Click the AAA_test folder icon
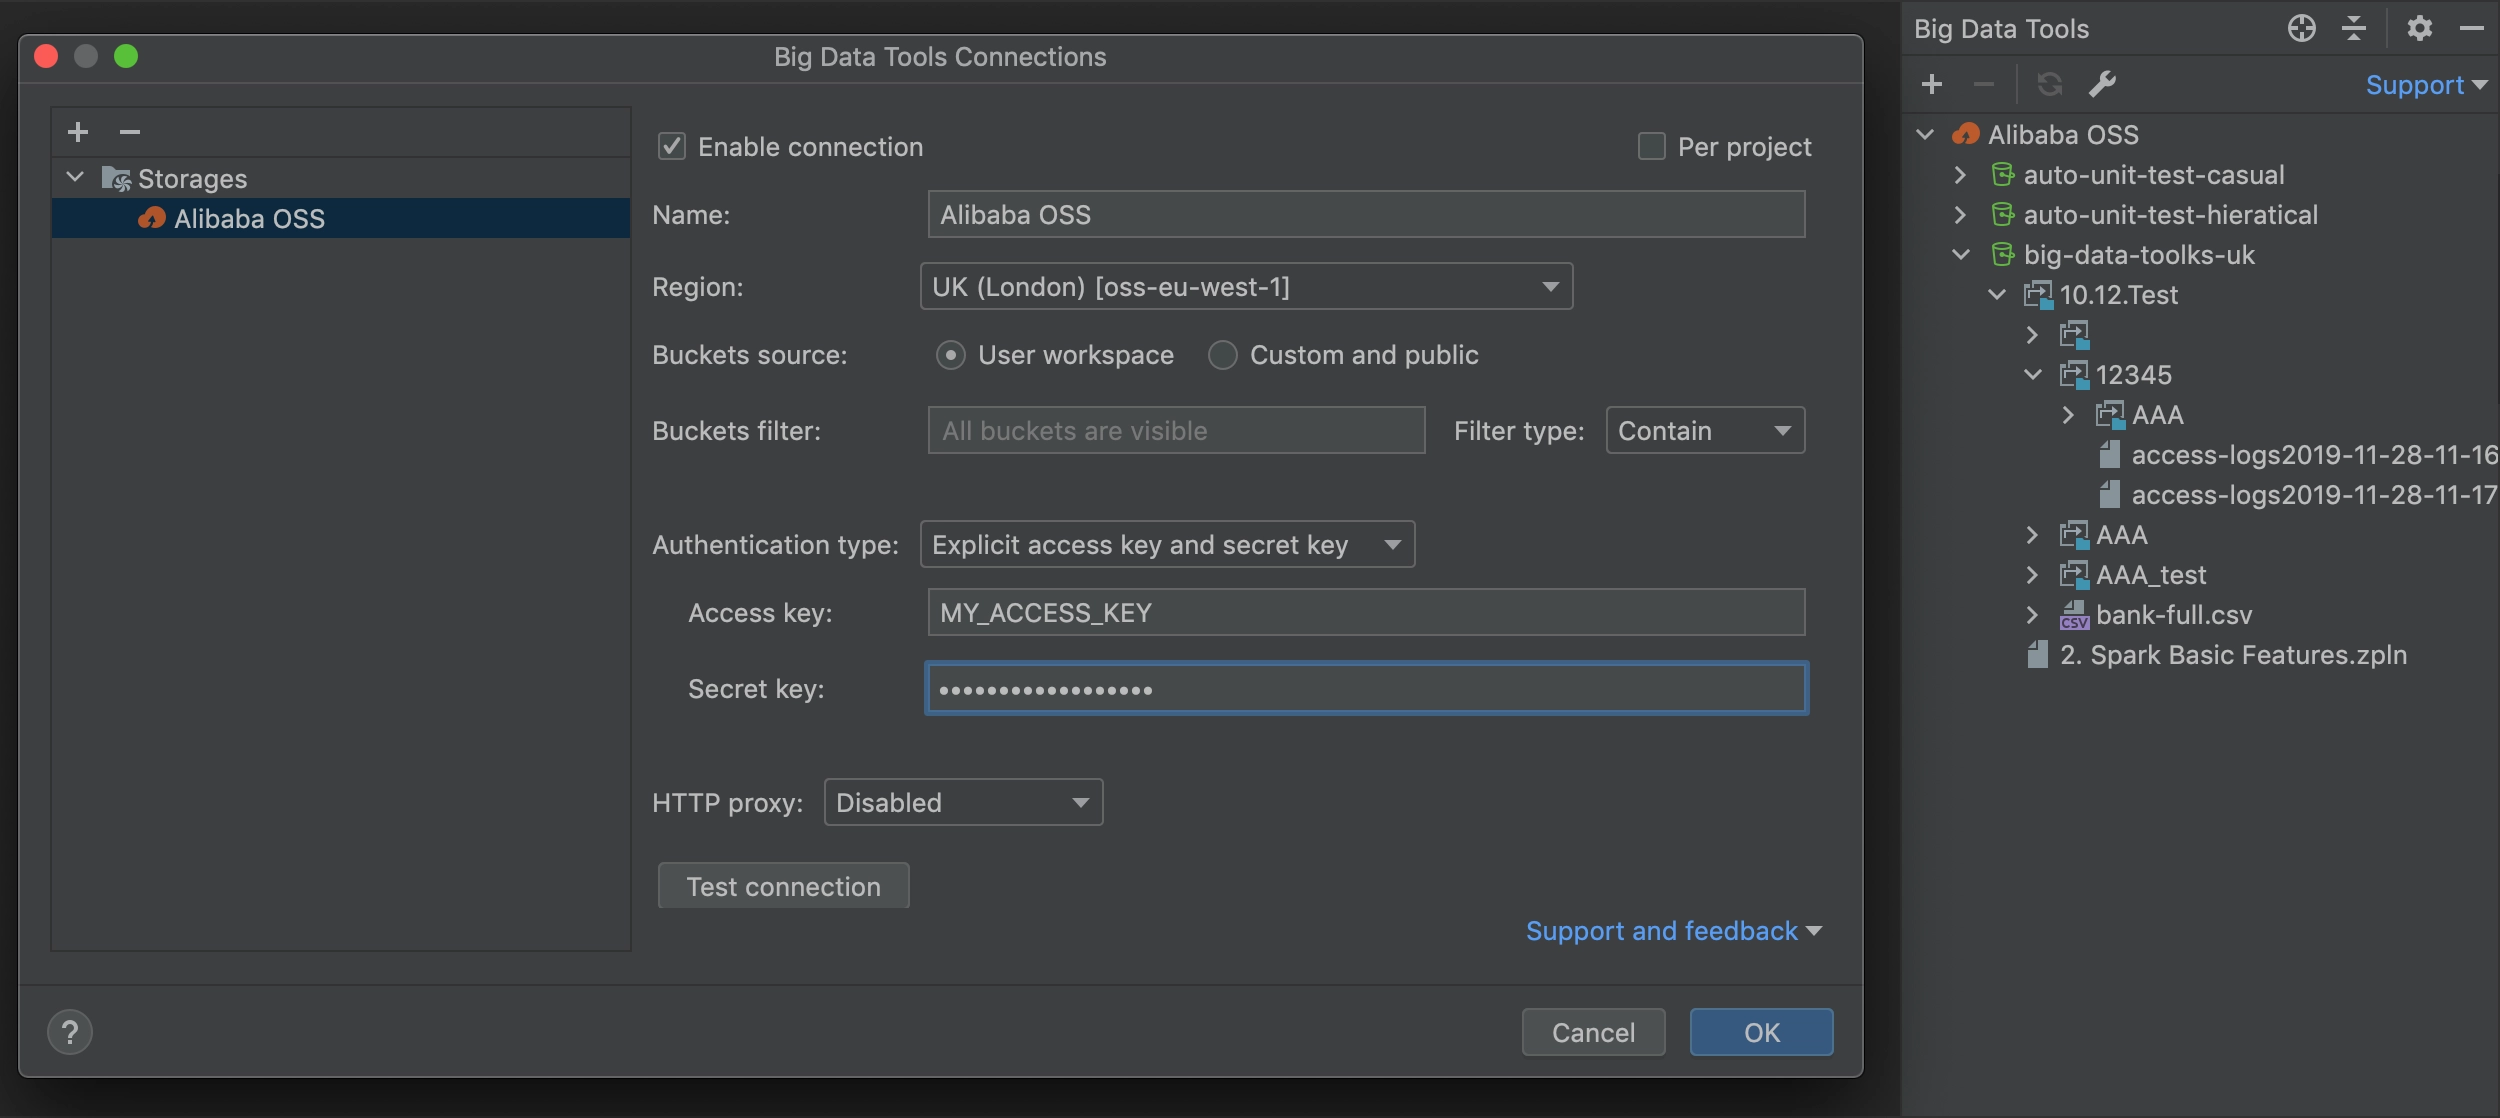 [x=2074, y=575]
